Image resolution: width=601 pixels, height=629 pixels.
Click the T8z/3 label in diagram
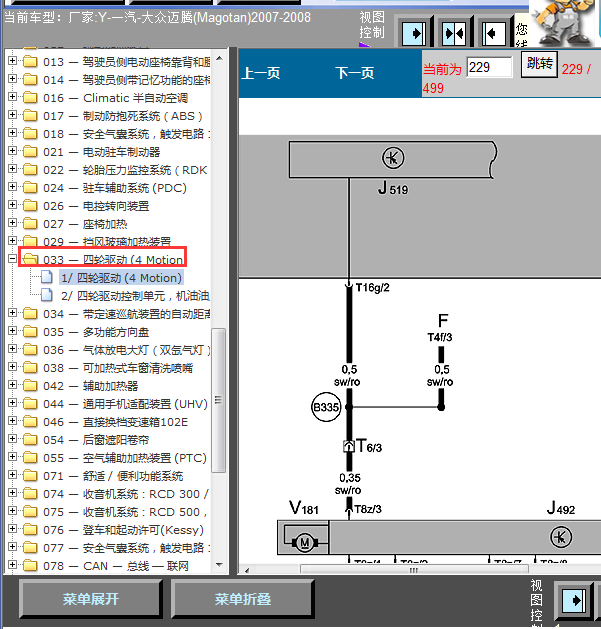(x=368, y=509)
